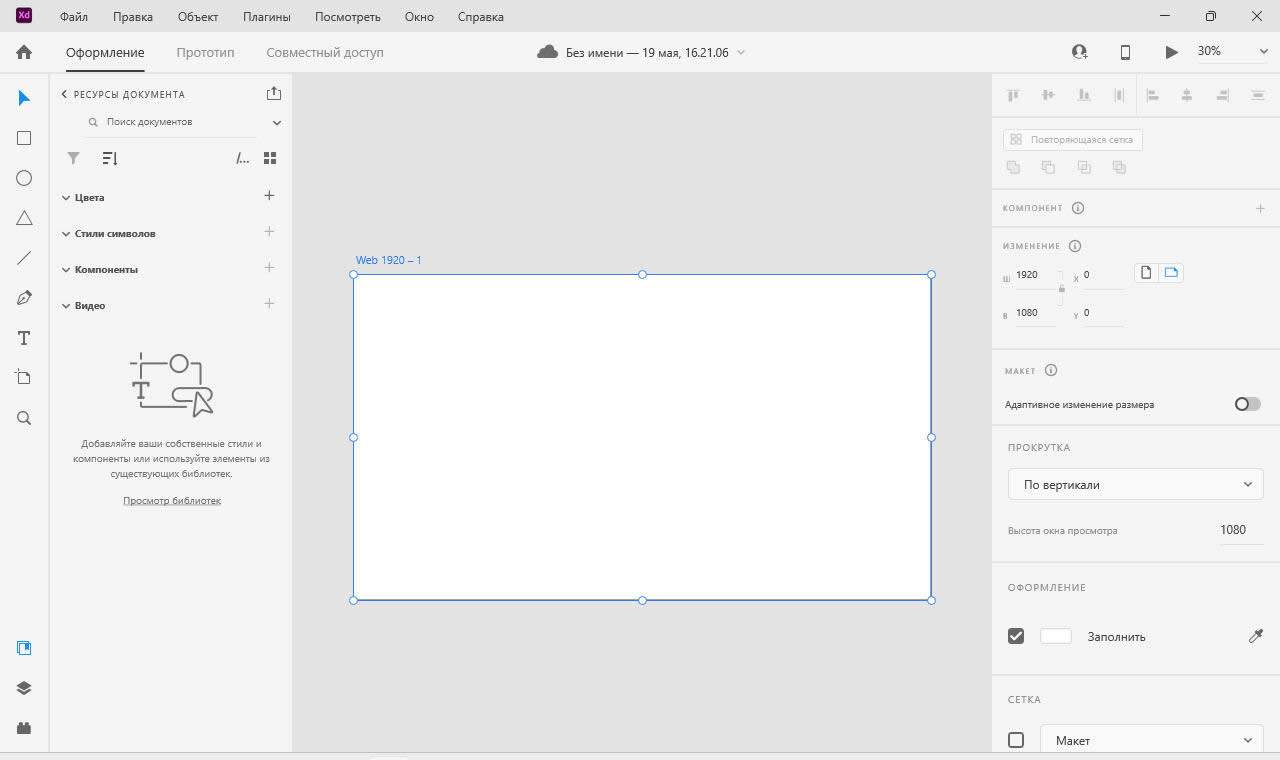Select the Artboard tool

click(x=24, y=377)
